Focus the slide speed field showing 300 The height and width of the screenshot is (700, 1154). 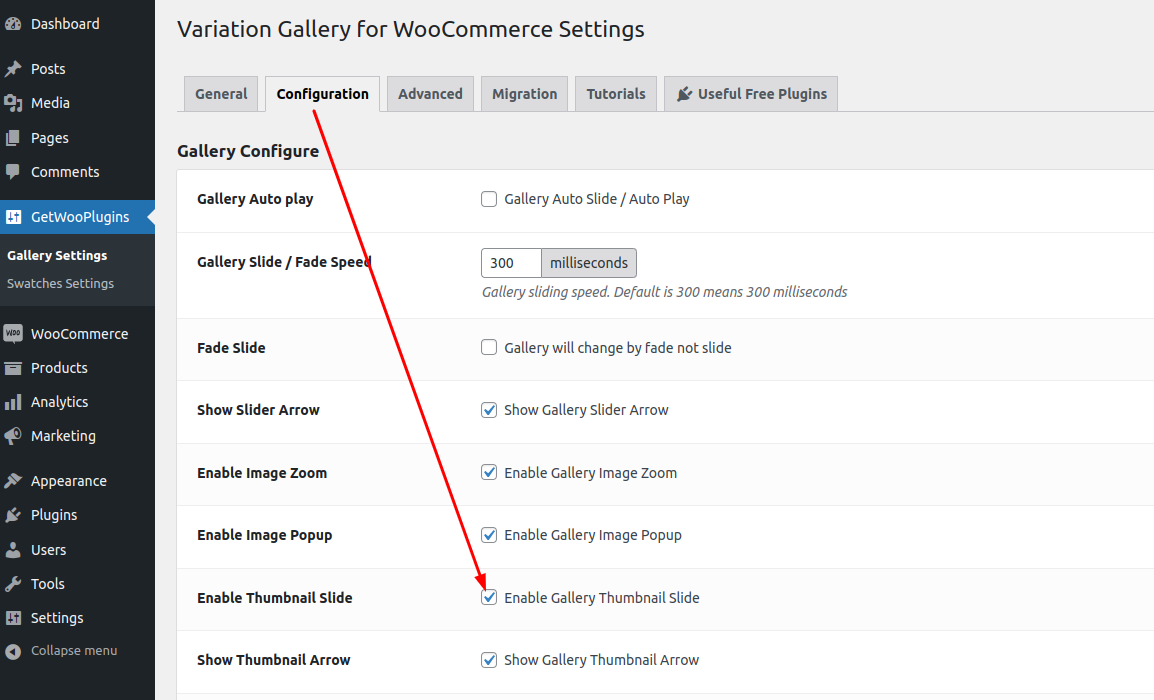pyautogui.click(x=511, y=263)
